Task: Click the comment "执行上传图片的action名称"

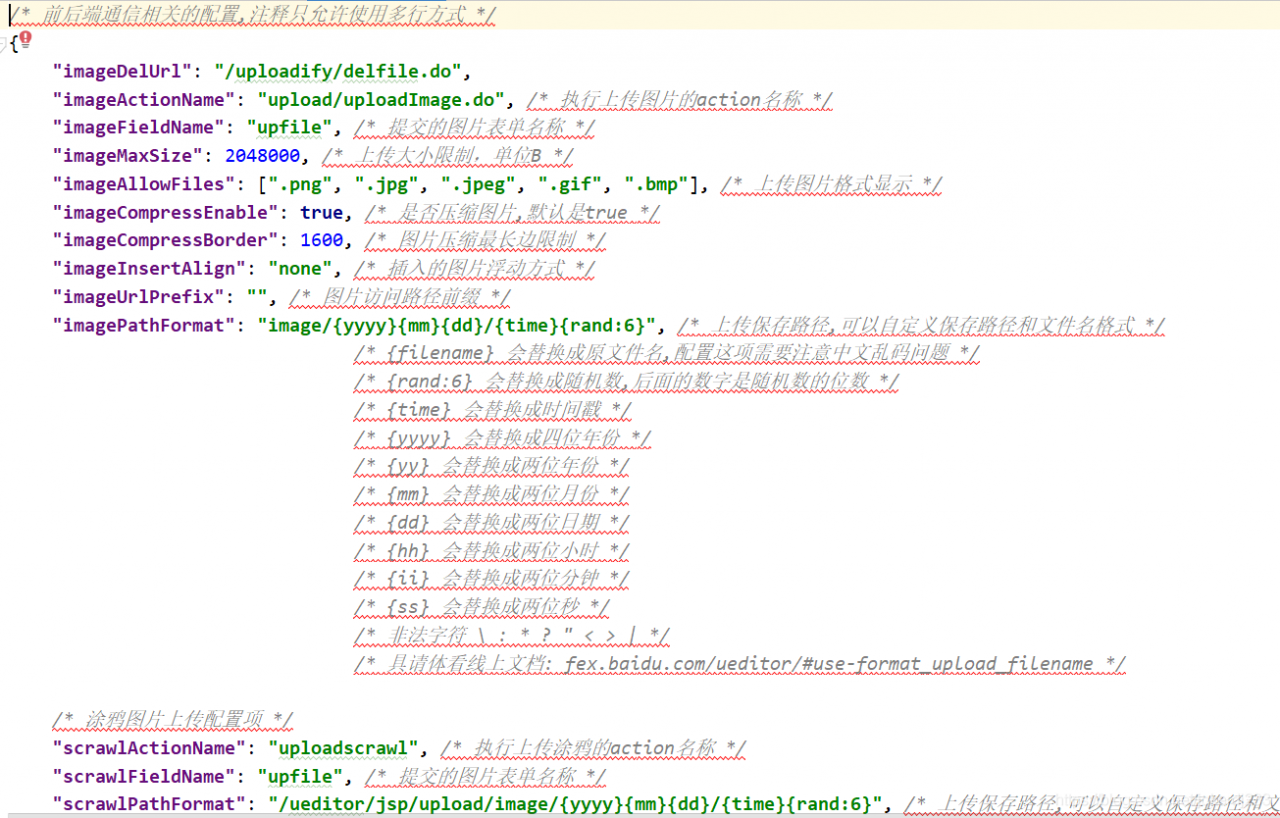Action: click(679, 100)
